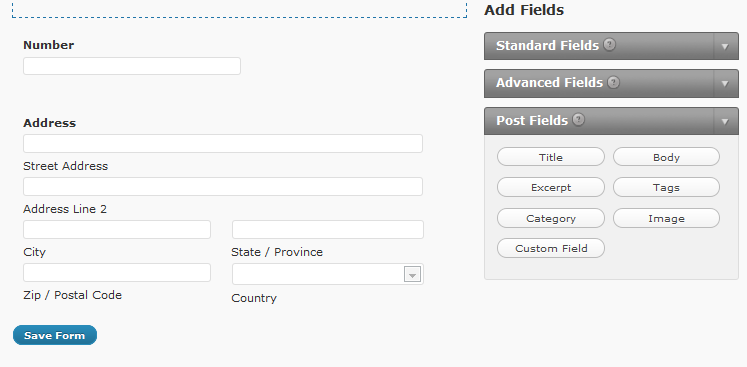Viewport: 747px width, 367px height.
Task: Add a Custom Field post field
Action: 551,248
